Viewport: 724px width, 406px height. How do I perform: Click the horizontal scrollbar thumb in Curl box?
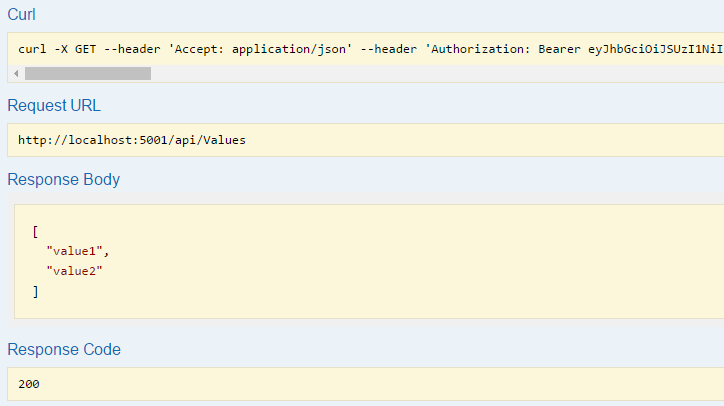coord(88,73)
